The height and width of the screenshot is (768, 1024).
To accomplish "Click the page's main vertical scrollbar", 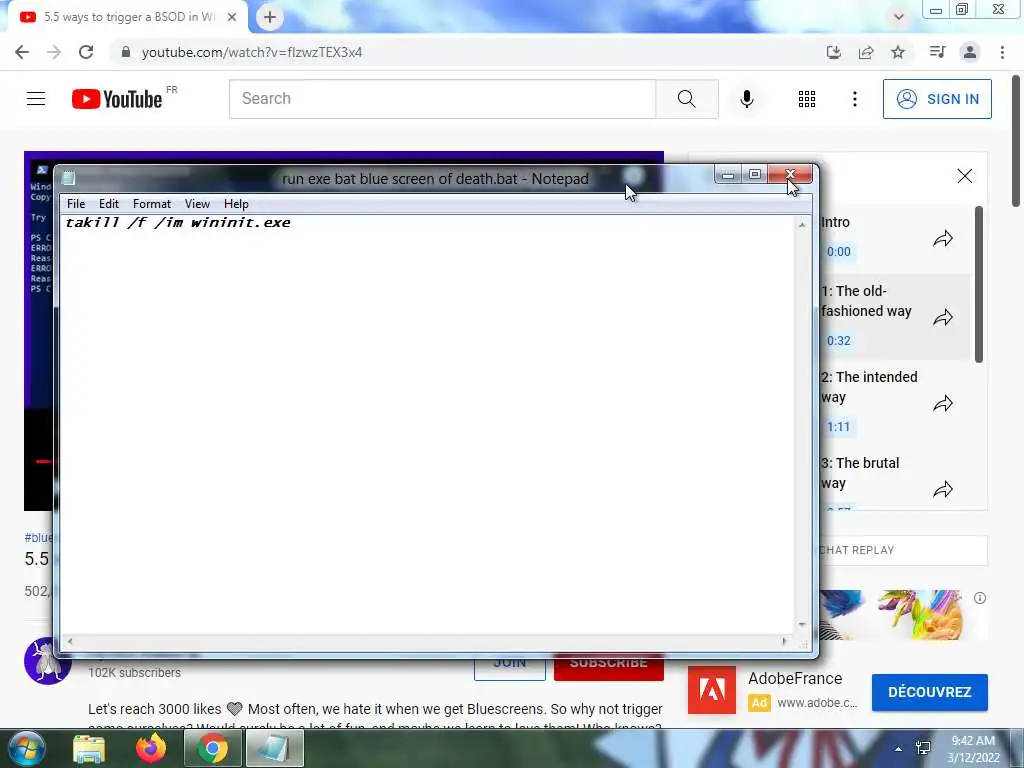I will (x=1016, y=140).
